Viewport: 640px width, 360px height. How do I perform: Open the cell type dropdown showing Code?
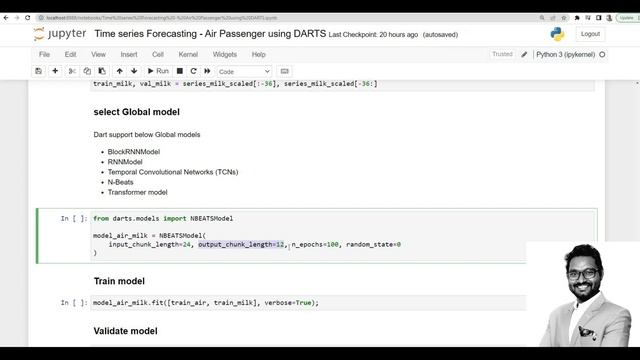pos(244,71)
